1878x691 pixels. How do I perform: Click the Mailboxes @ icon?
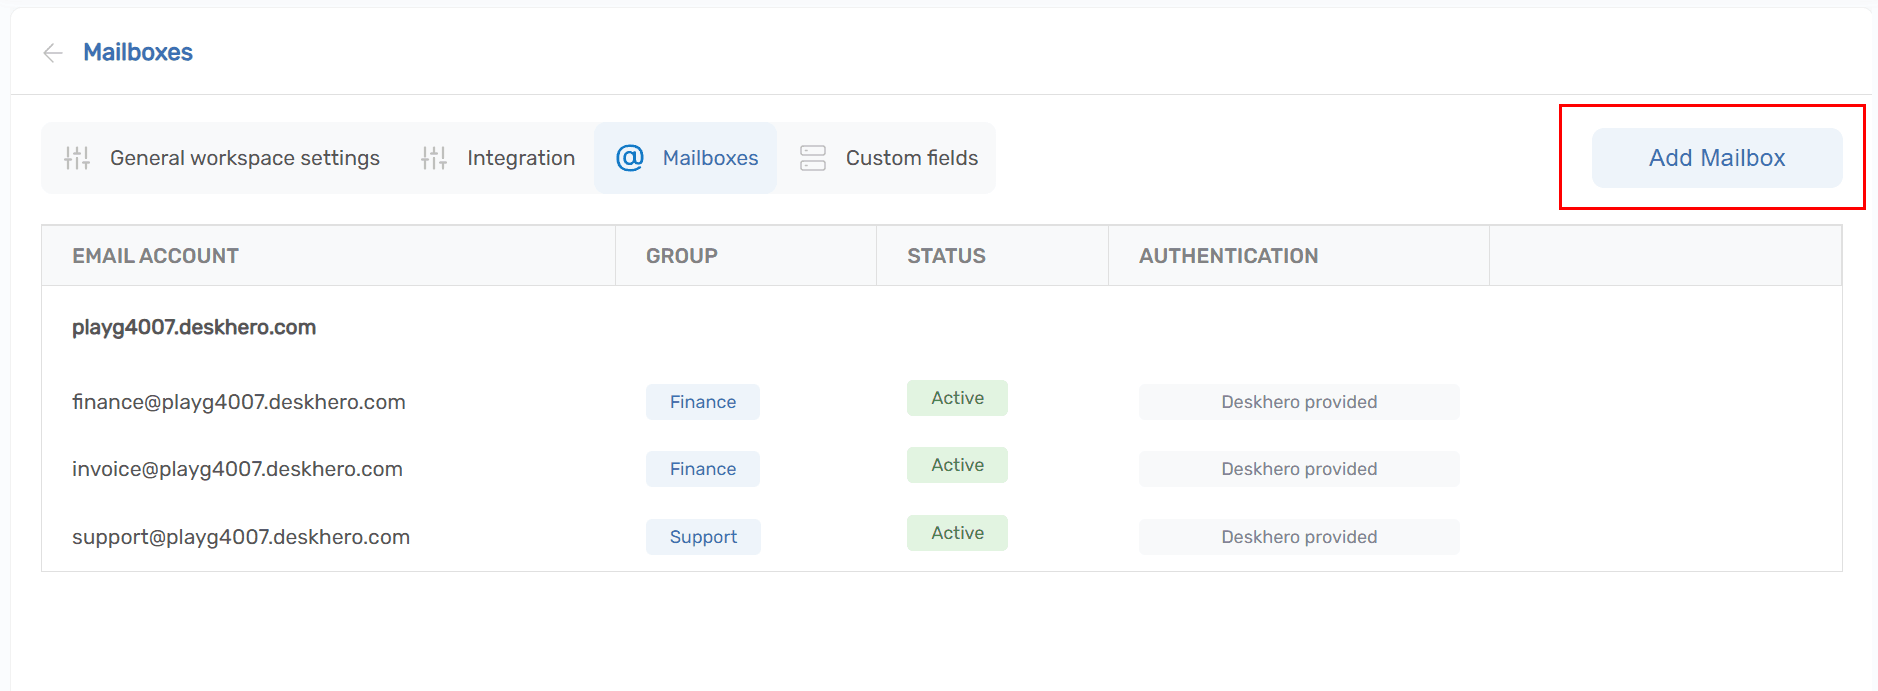[630, 158]
